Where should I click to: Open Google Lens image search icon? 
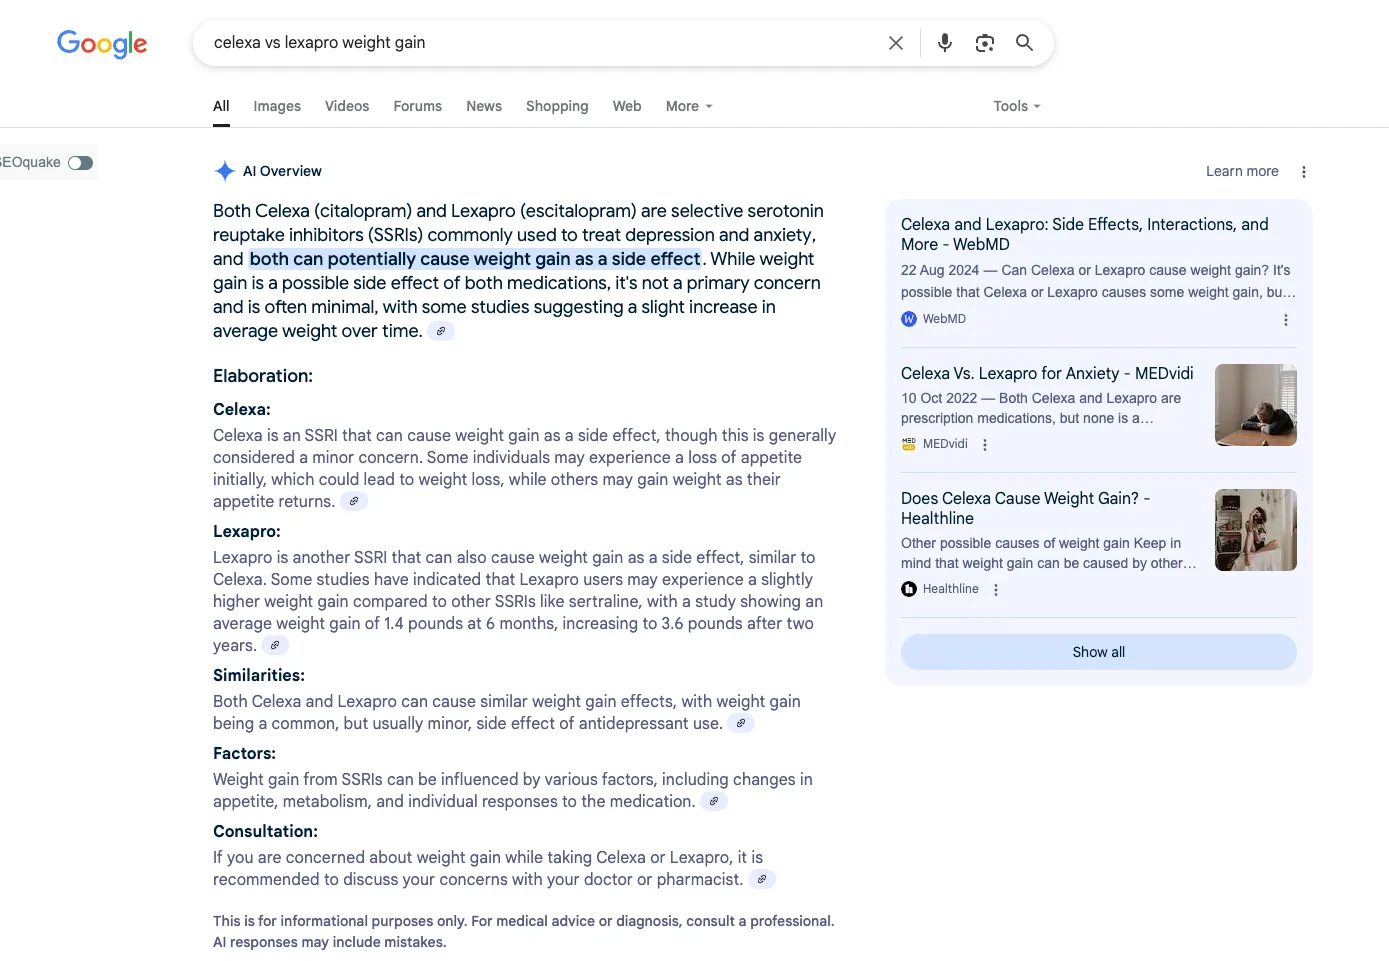[x=984, y=43]
